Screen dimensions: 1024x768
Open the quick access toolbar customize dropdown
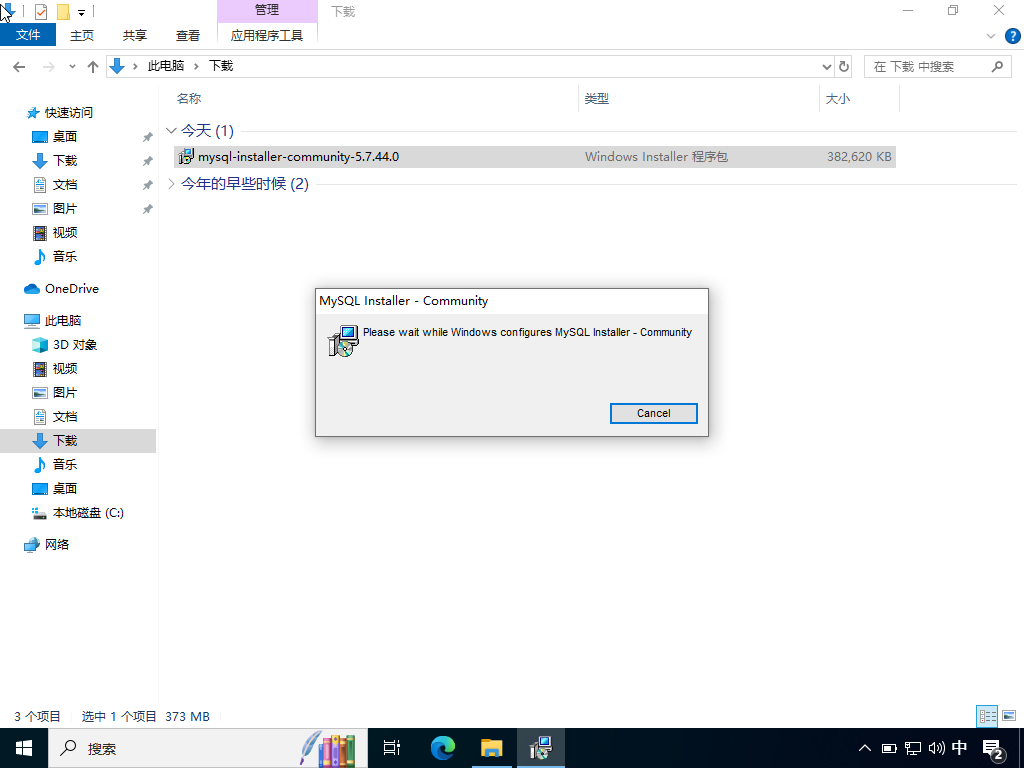coord(82,12)
